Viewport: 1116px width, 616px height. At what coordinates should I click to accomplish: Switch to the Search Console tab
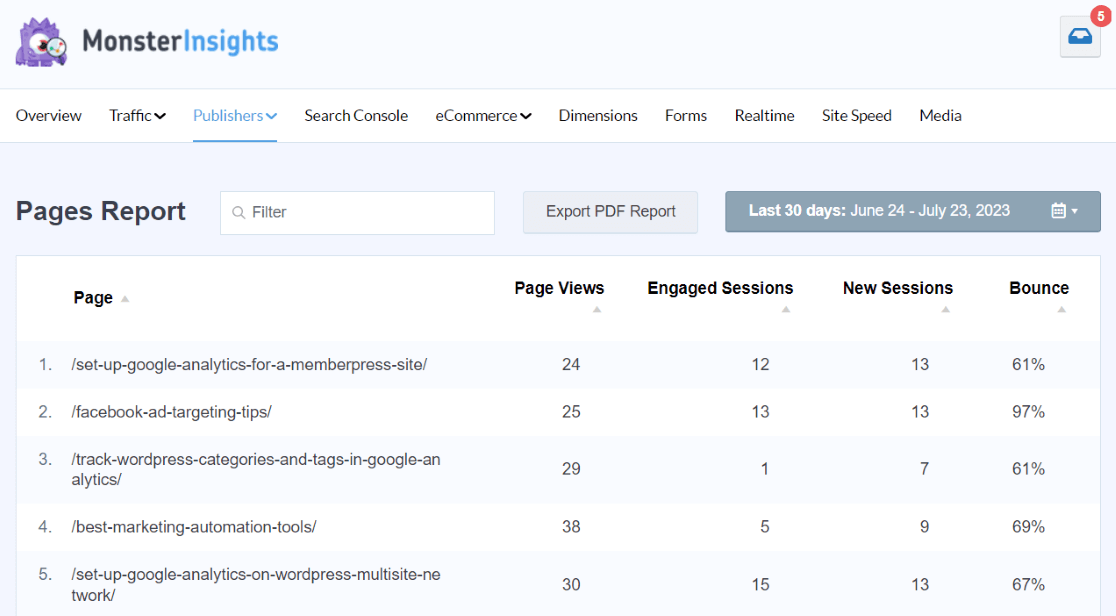(356, 115)
